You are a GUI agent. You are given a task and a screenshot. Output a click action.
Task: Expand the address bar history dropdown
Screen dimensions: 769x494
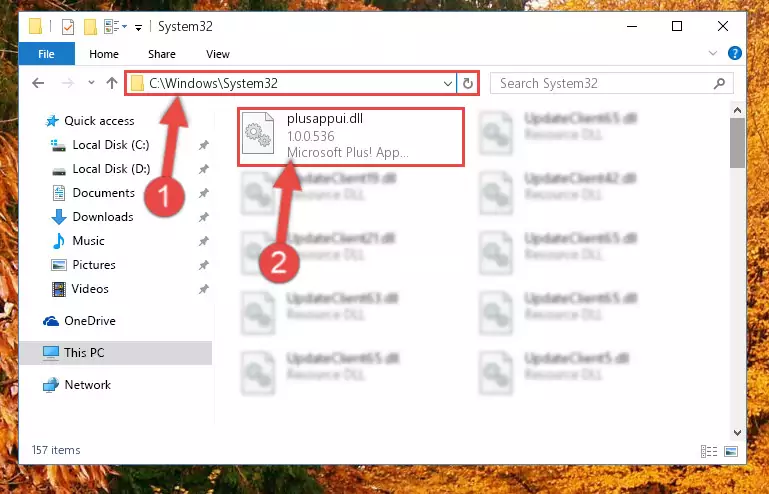click(448, 84)
